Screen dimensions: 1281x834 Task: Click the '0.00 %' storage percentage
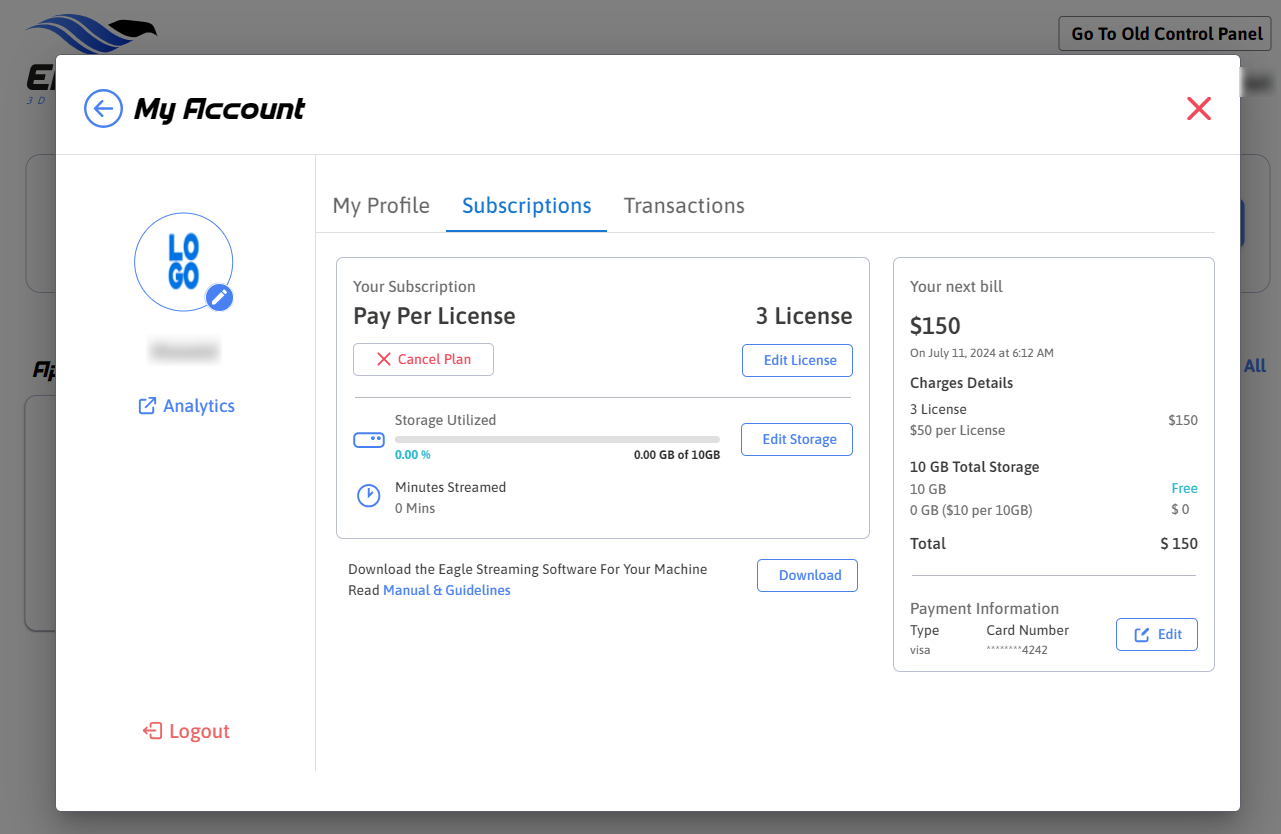tap(413, 454)
